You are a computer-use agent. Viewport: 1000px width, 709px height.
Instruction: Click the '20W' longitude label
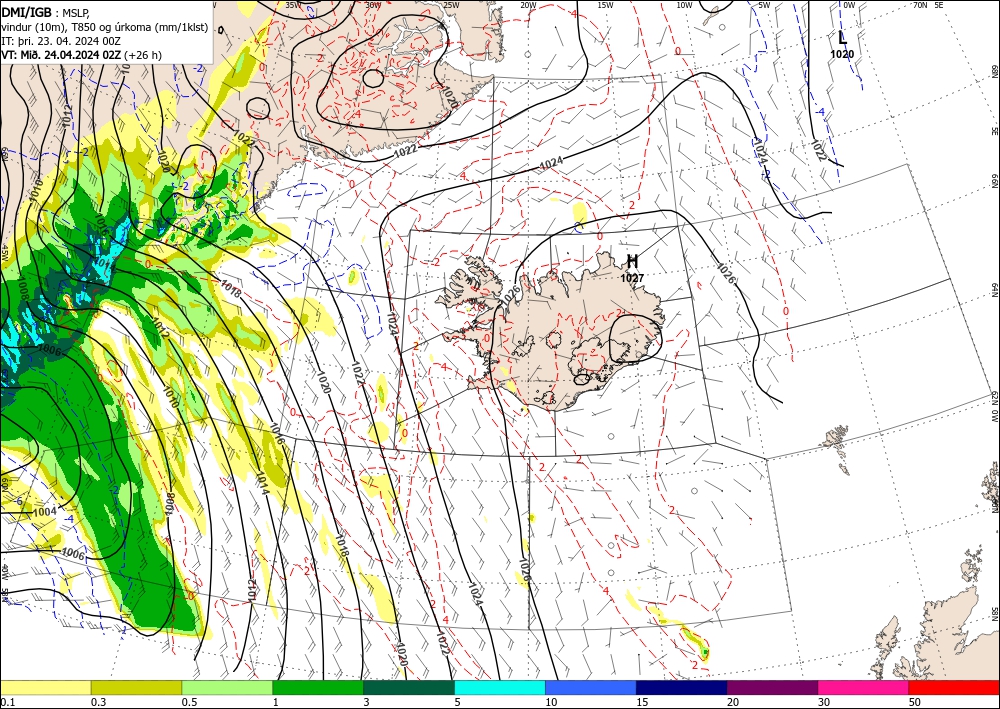[527, 5]
